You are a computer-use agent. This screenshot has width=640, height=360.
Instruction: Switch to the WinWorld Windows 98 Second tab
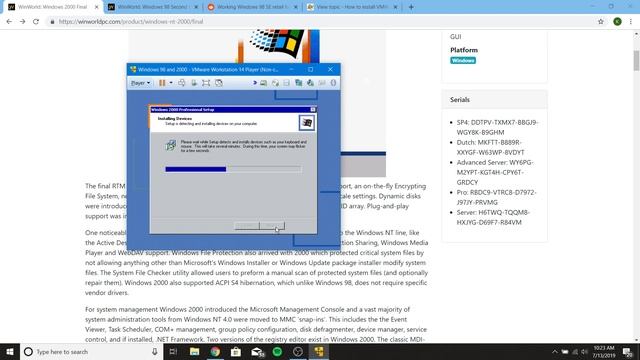(x=153, y=7)
